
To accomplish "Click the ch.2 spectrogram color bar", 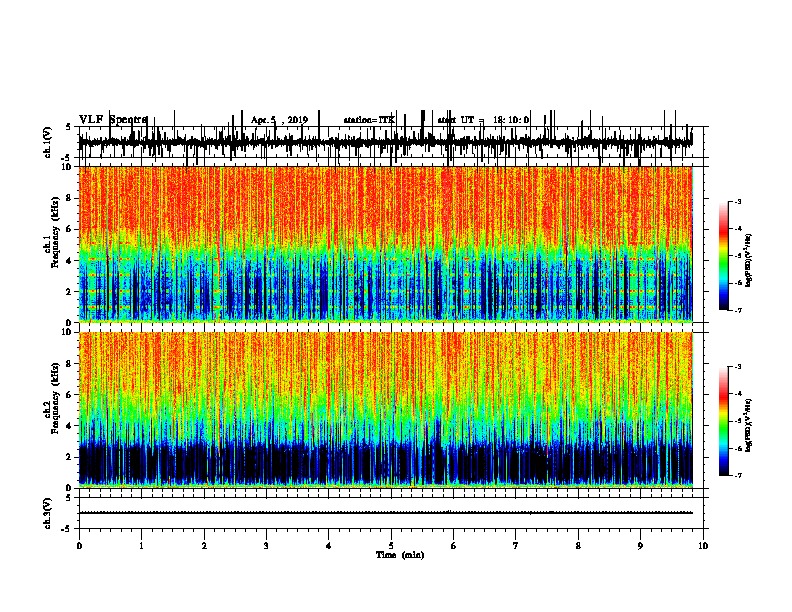I will [x=724, y=421].
